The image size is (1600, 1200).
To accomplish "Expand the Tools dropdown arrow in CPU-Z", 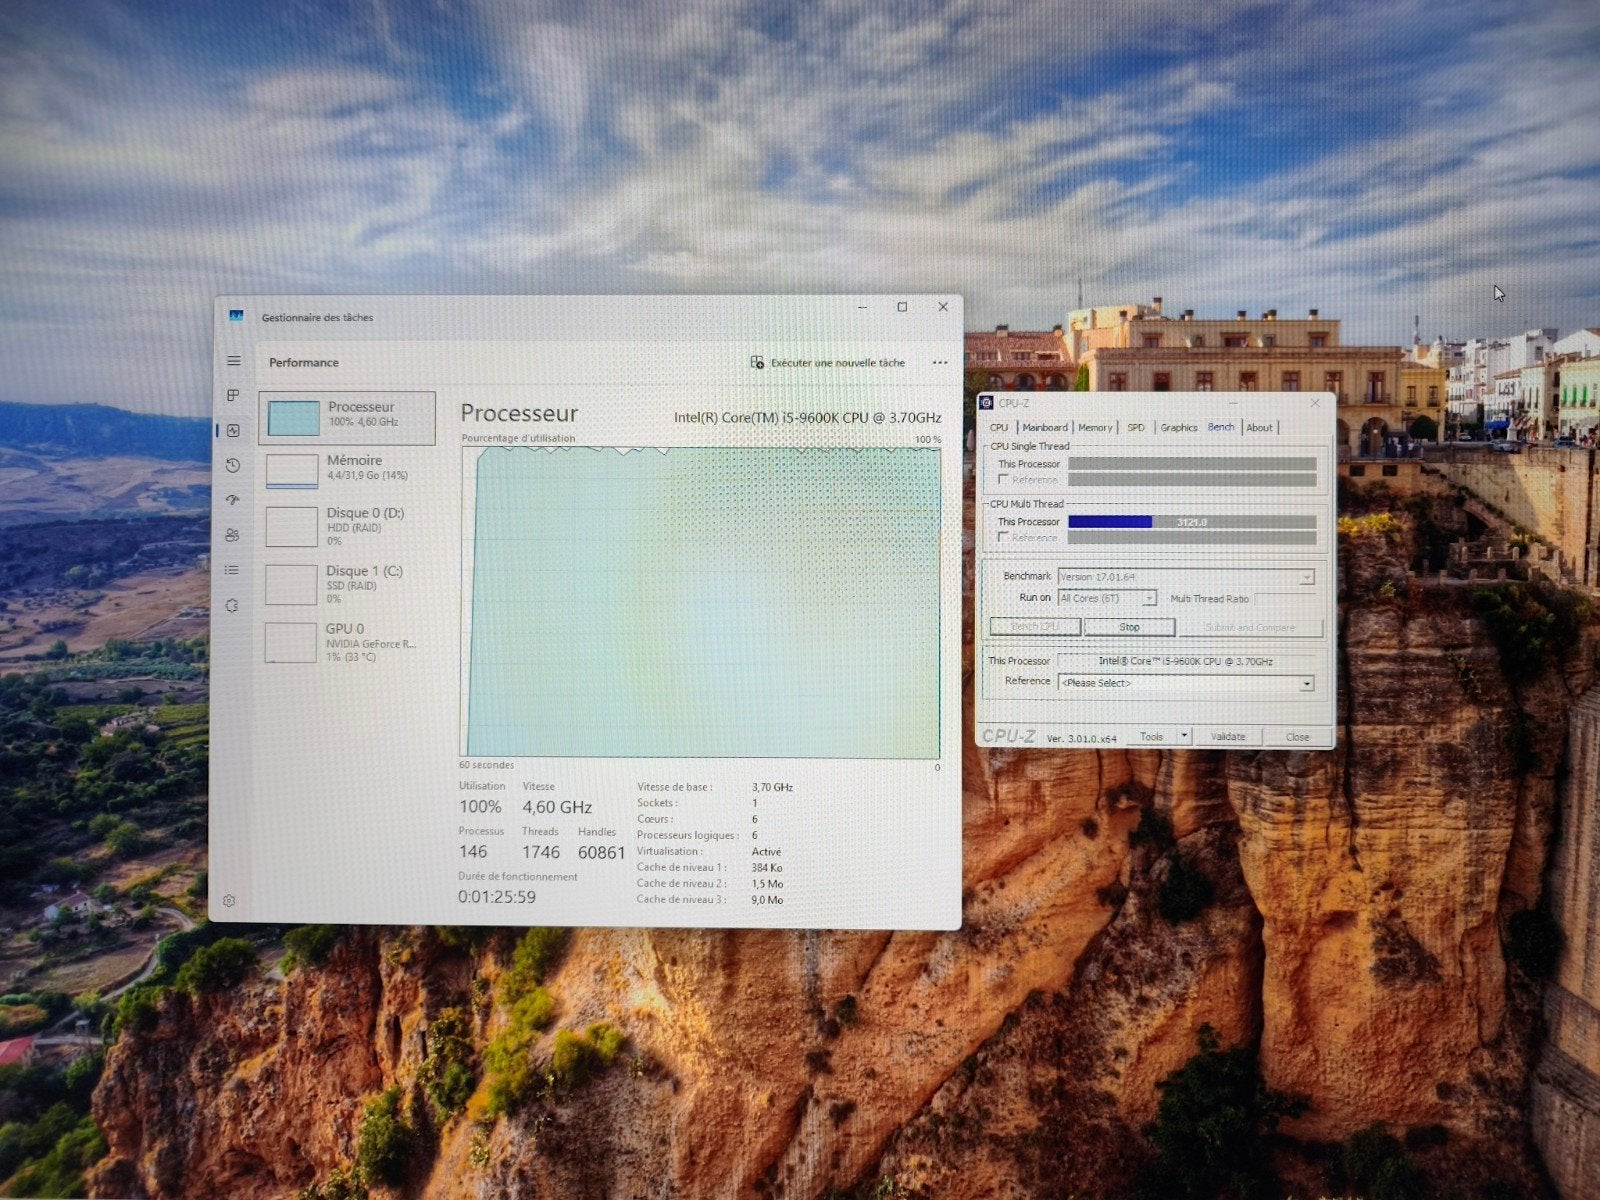I will tap(1184, 736).
